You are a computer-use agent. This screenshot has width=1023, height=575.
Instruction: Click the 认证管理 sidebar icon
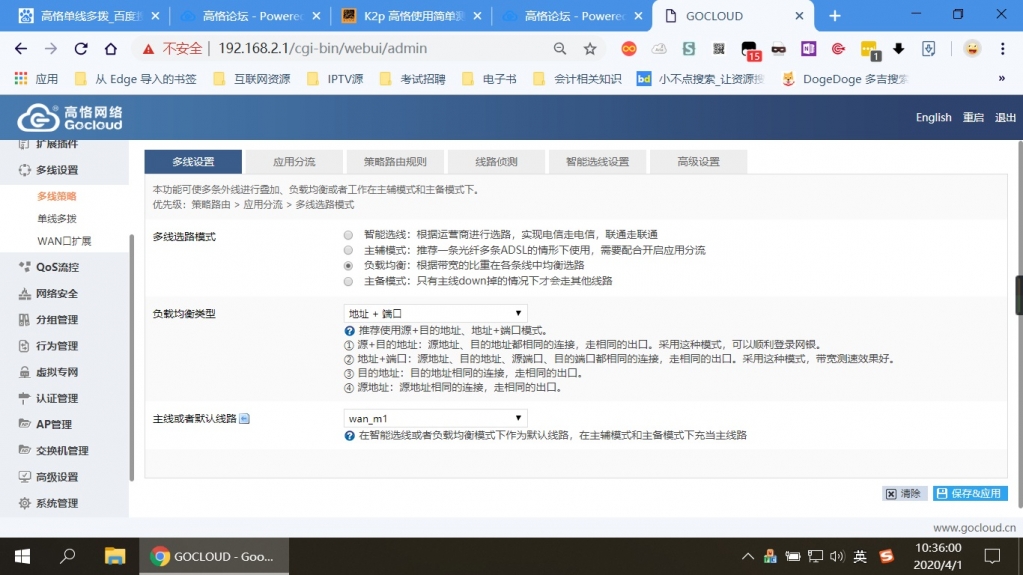click(x=25, y=398)
